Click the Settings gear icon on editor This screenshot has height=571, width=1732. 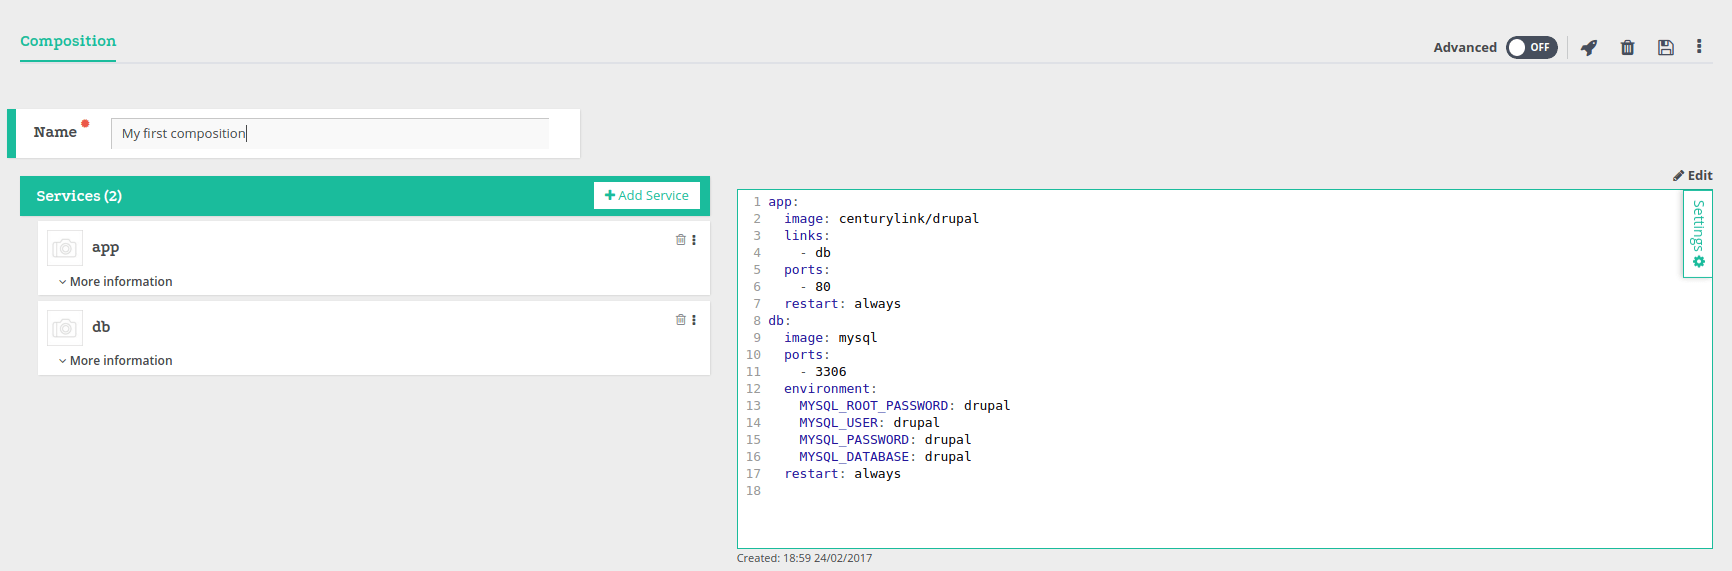tap(1698, 262)
